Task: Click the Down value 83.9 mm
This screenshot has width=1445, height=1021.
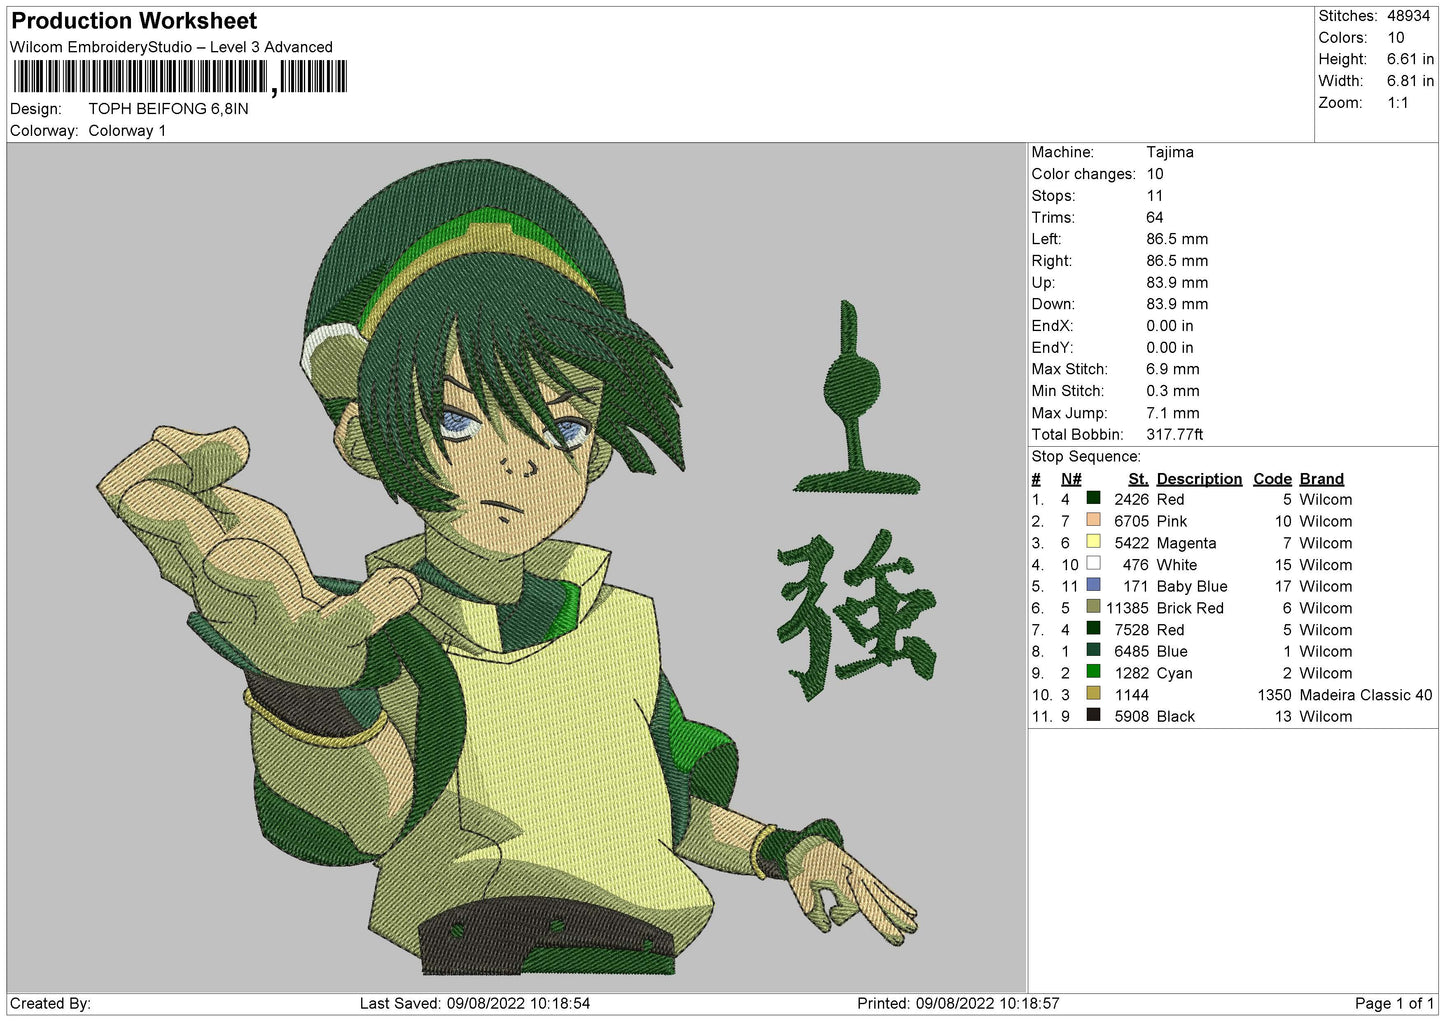Action: (x=1176, y=304)
